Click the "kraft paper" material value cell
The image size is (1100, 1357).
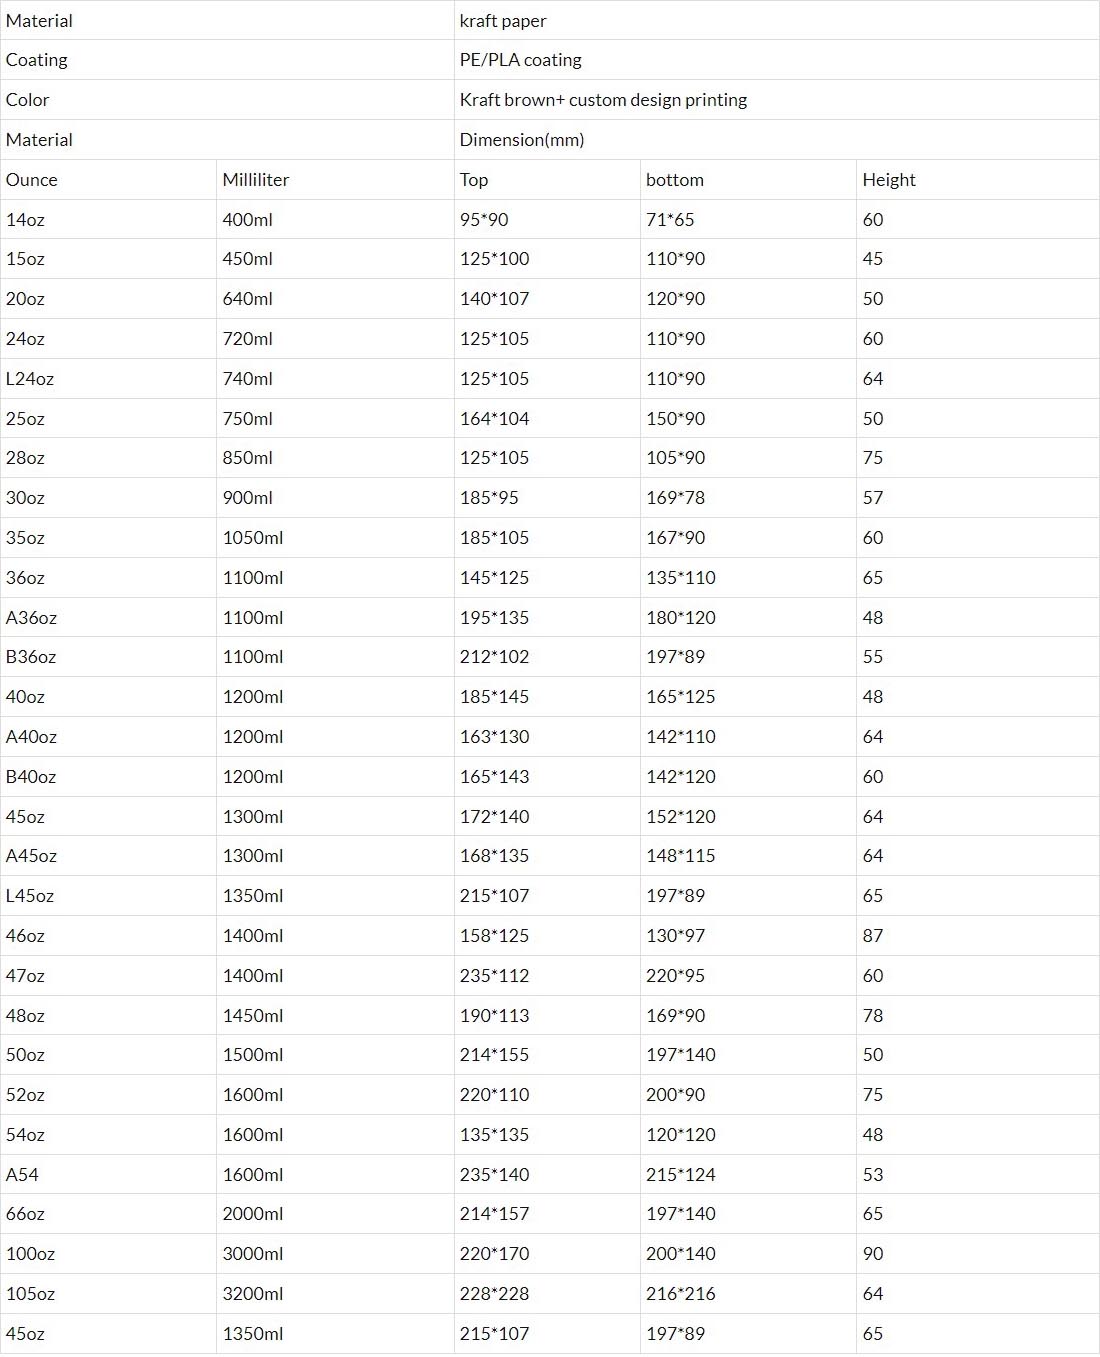[503, 21]
